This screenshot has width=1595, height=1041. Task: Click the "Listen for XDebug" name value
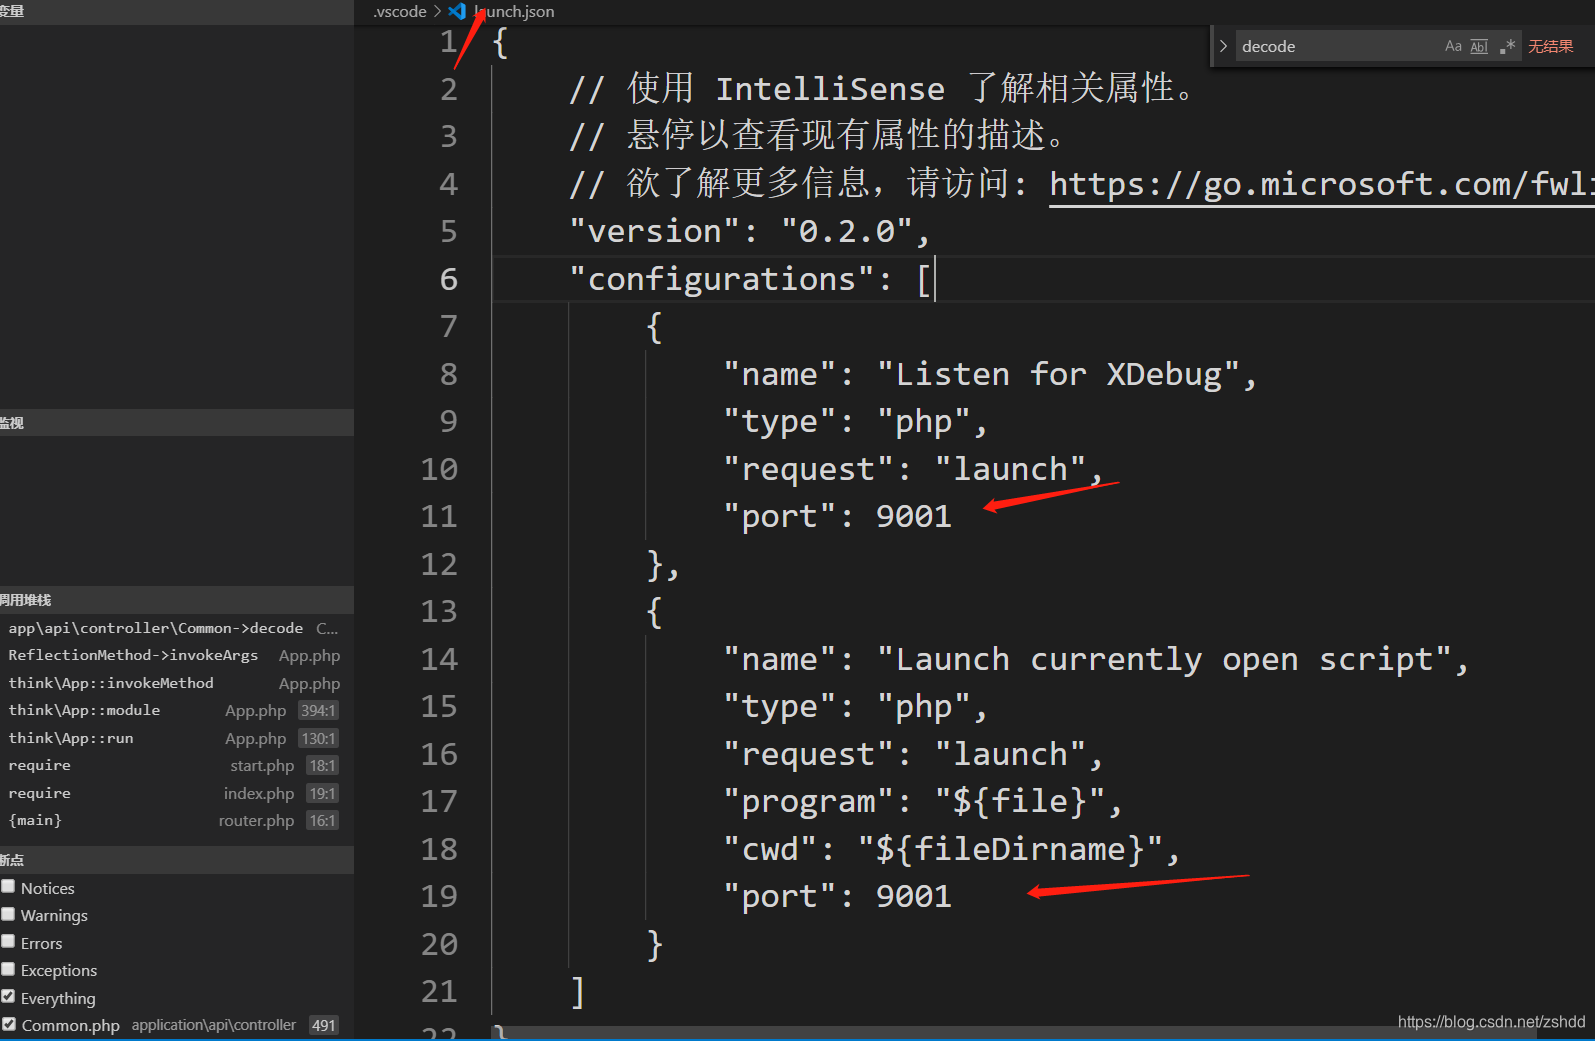1058,374
